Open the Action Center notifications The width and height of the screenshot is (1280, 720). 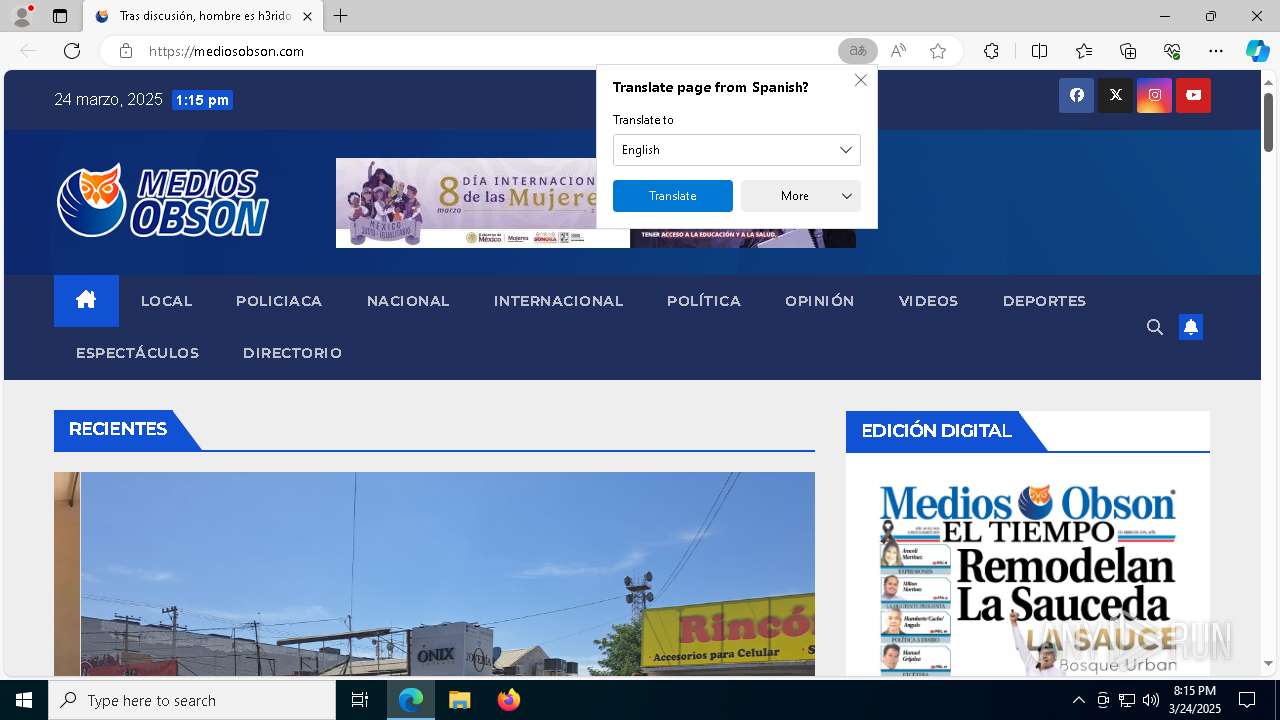(x=1247, y=700)
